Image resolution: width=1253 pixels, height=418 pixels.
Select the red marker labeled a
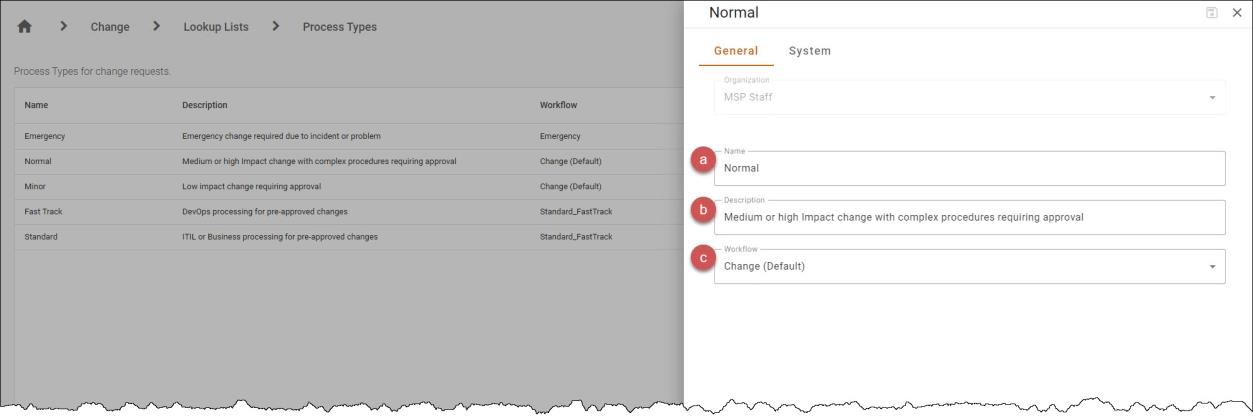coord(704,159)
